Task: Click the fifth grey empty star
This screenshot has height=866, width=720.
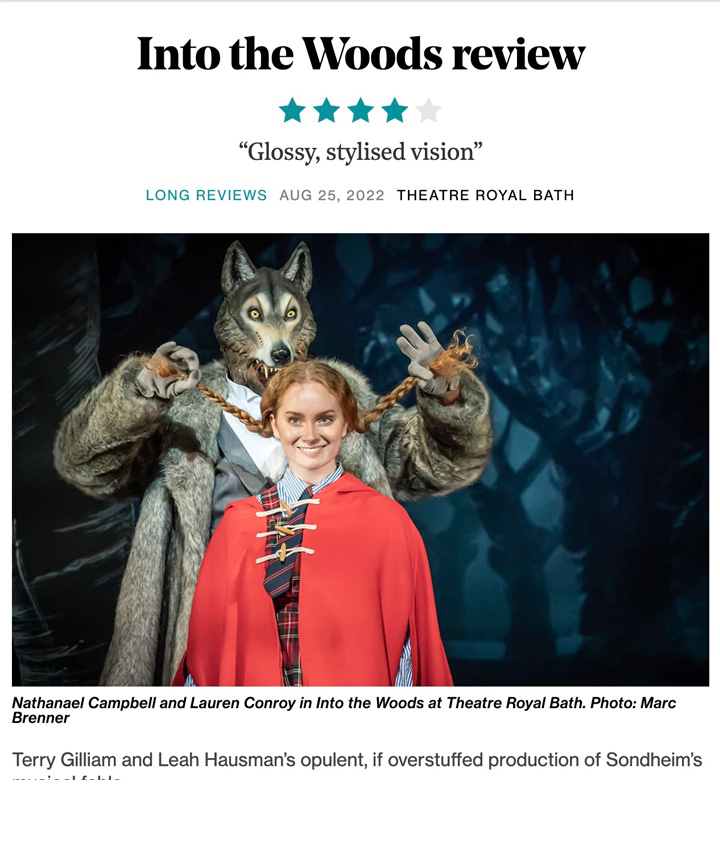Action: pos(428,110)
